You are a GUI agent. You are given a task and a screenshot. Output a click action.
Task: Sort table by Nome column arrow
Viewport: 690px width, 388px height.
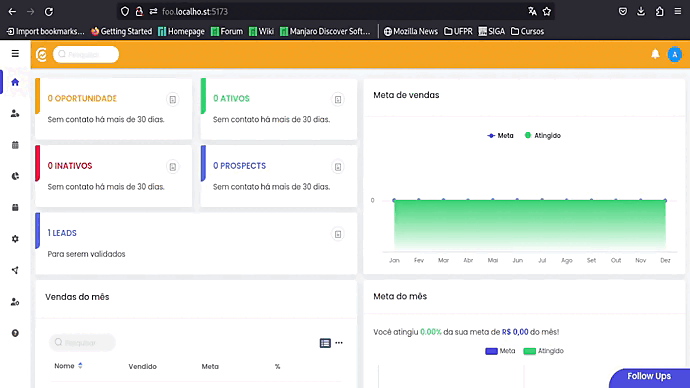80,366
